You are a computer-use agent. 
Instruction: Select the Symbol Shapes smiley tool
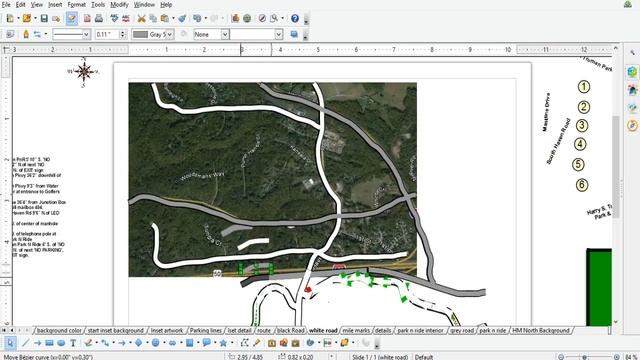tap(156, 343)
